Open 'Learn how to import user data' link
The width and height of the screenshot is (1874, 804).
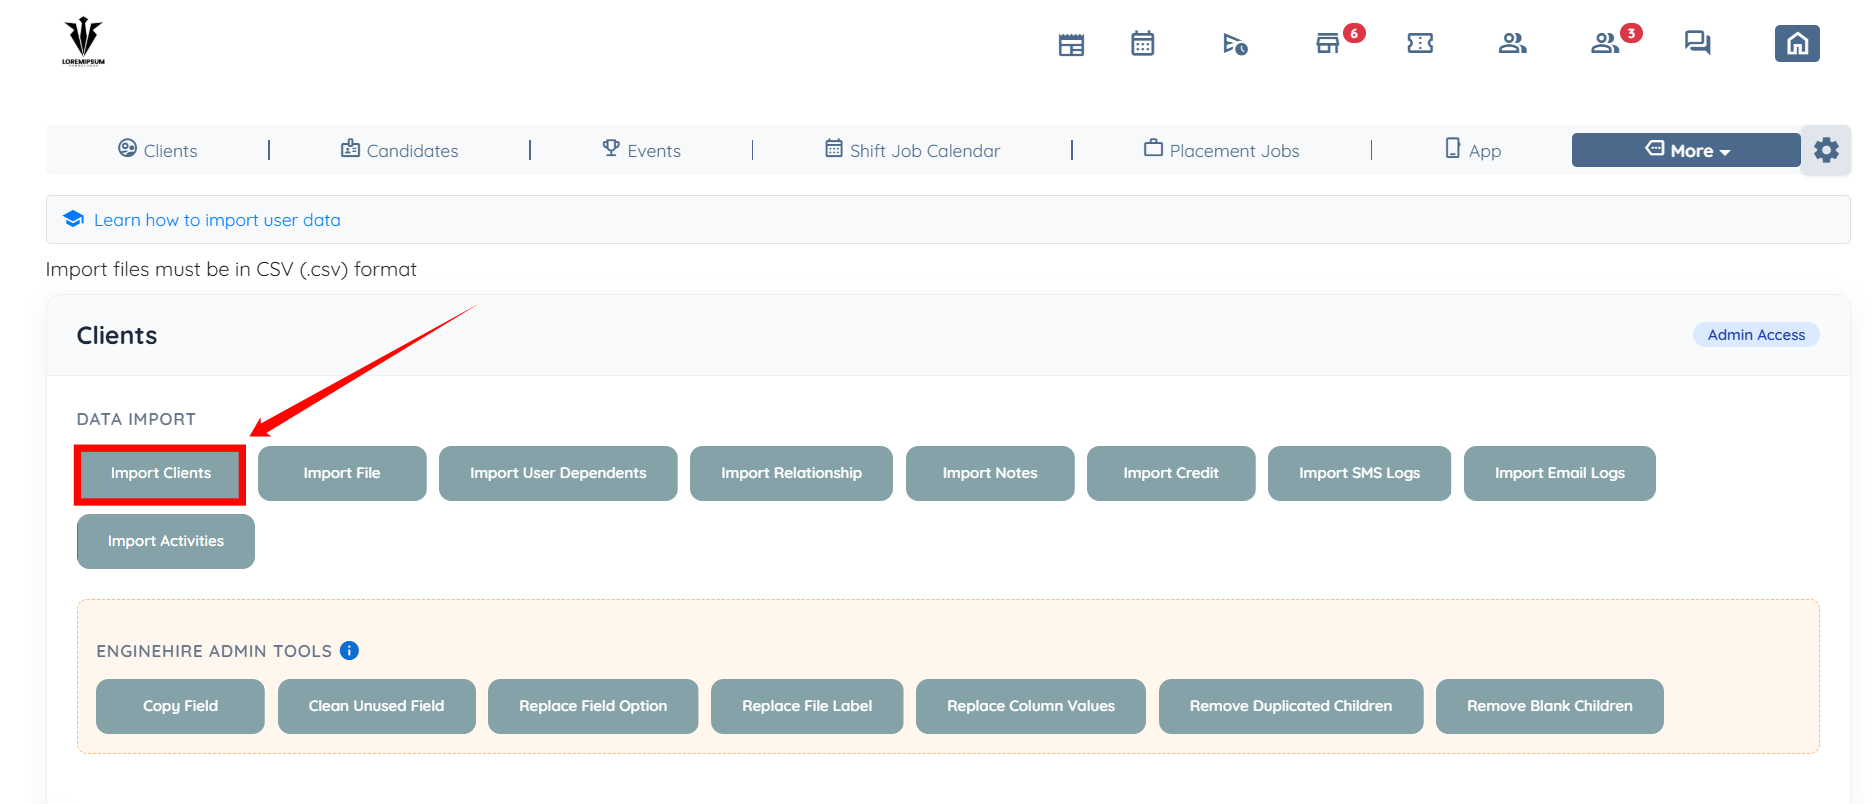click(217, 220)
